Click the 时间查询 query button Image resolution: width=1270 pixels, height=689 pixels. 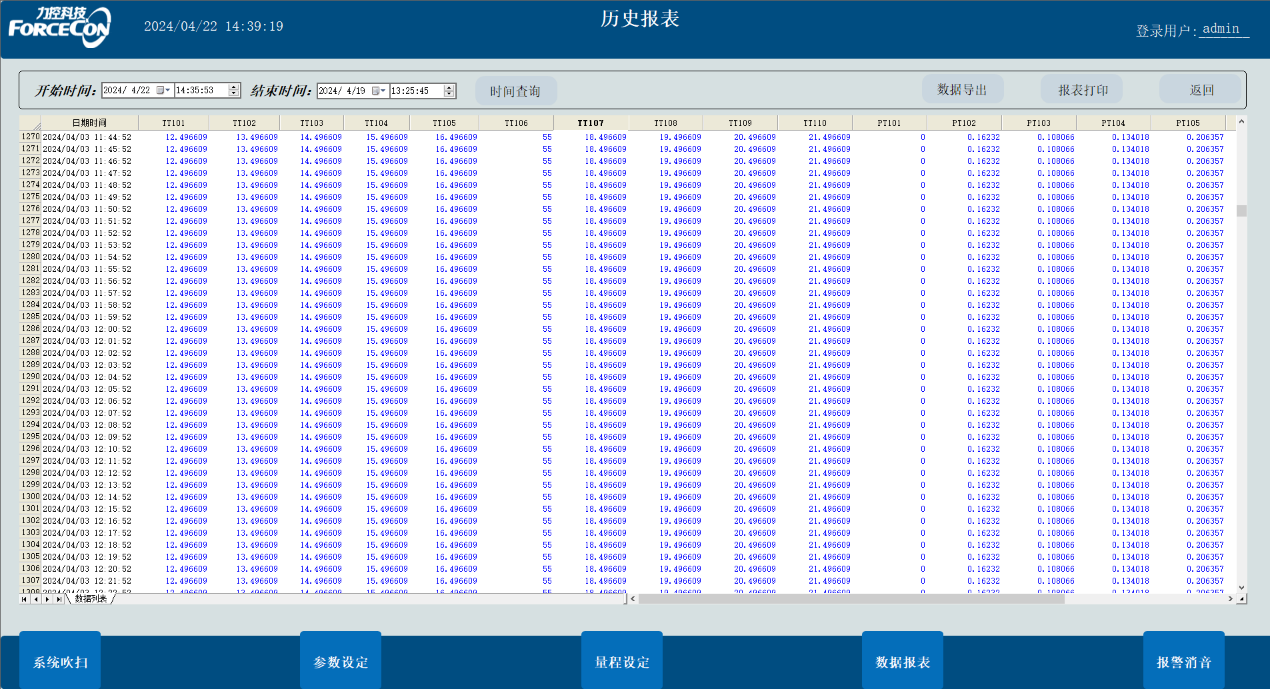tap(515, 91)
